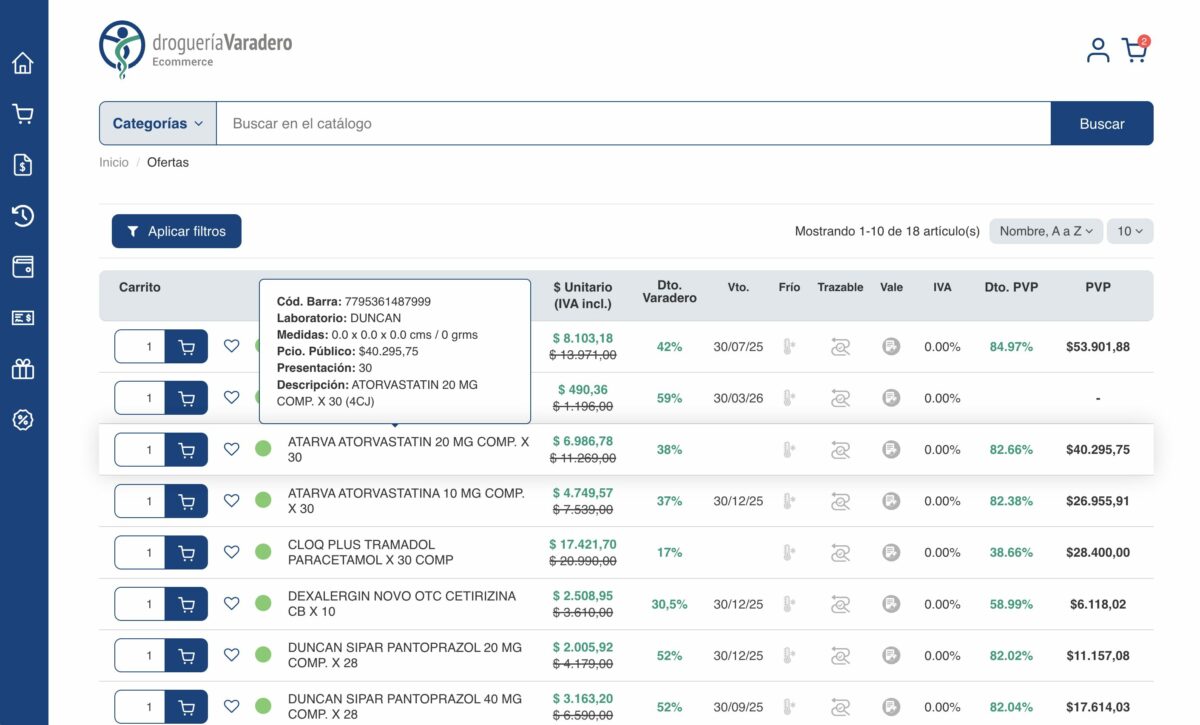
Task: Open the wallet icon in sidebar
Action: click(x=23, y=267)
